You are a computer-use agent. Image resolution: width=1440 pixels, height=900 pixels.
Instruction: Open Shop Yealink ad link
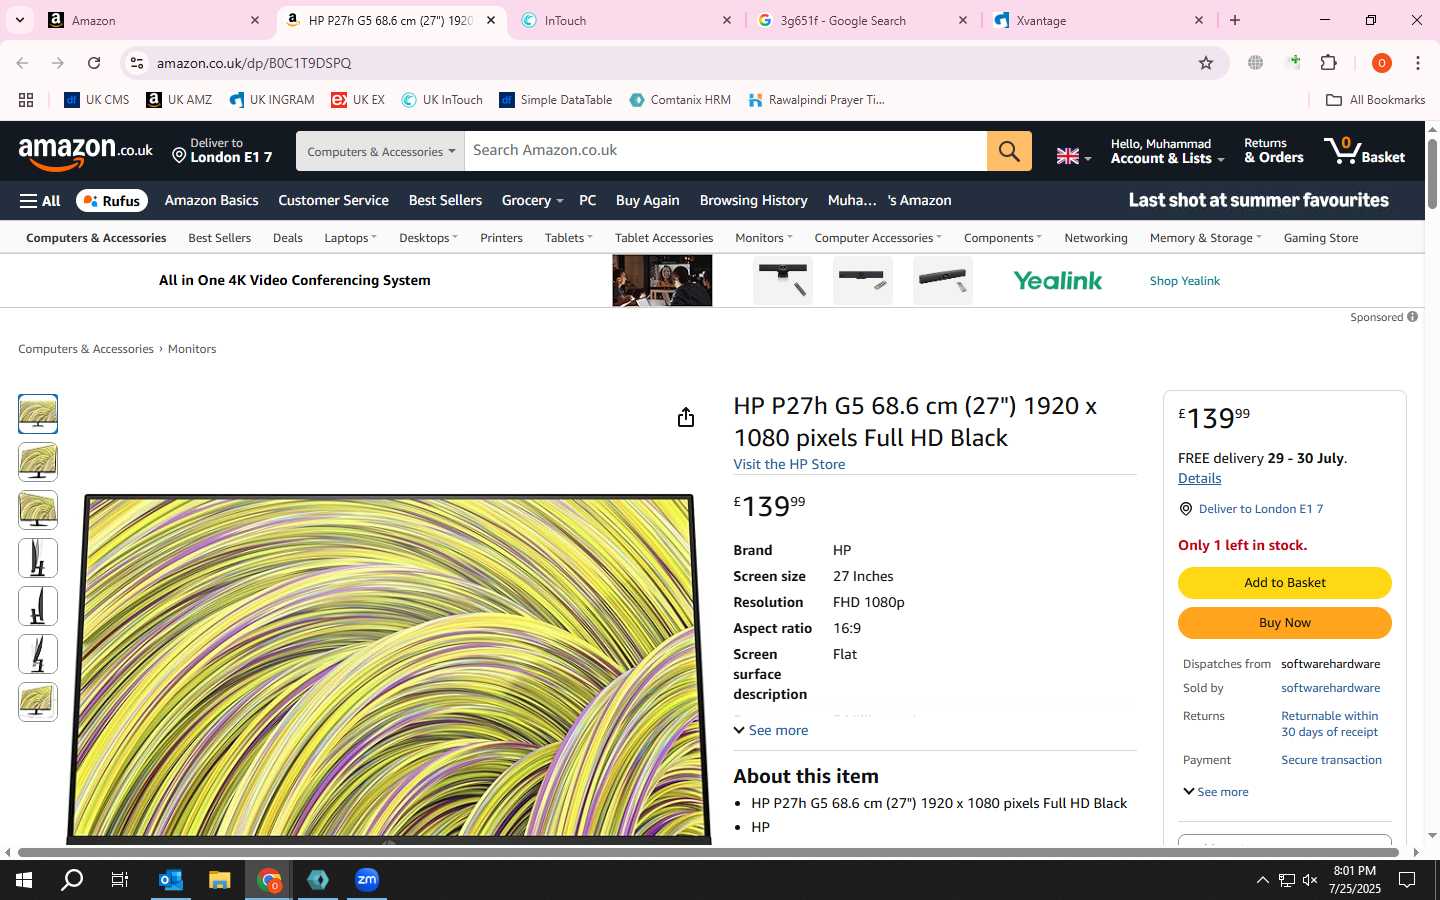click(1185, 281)
